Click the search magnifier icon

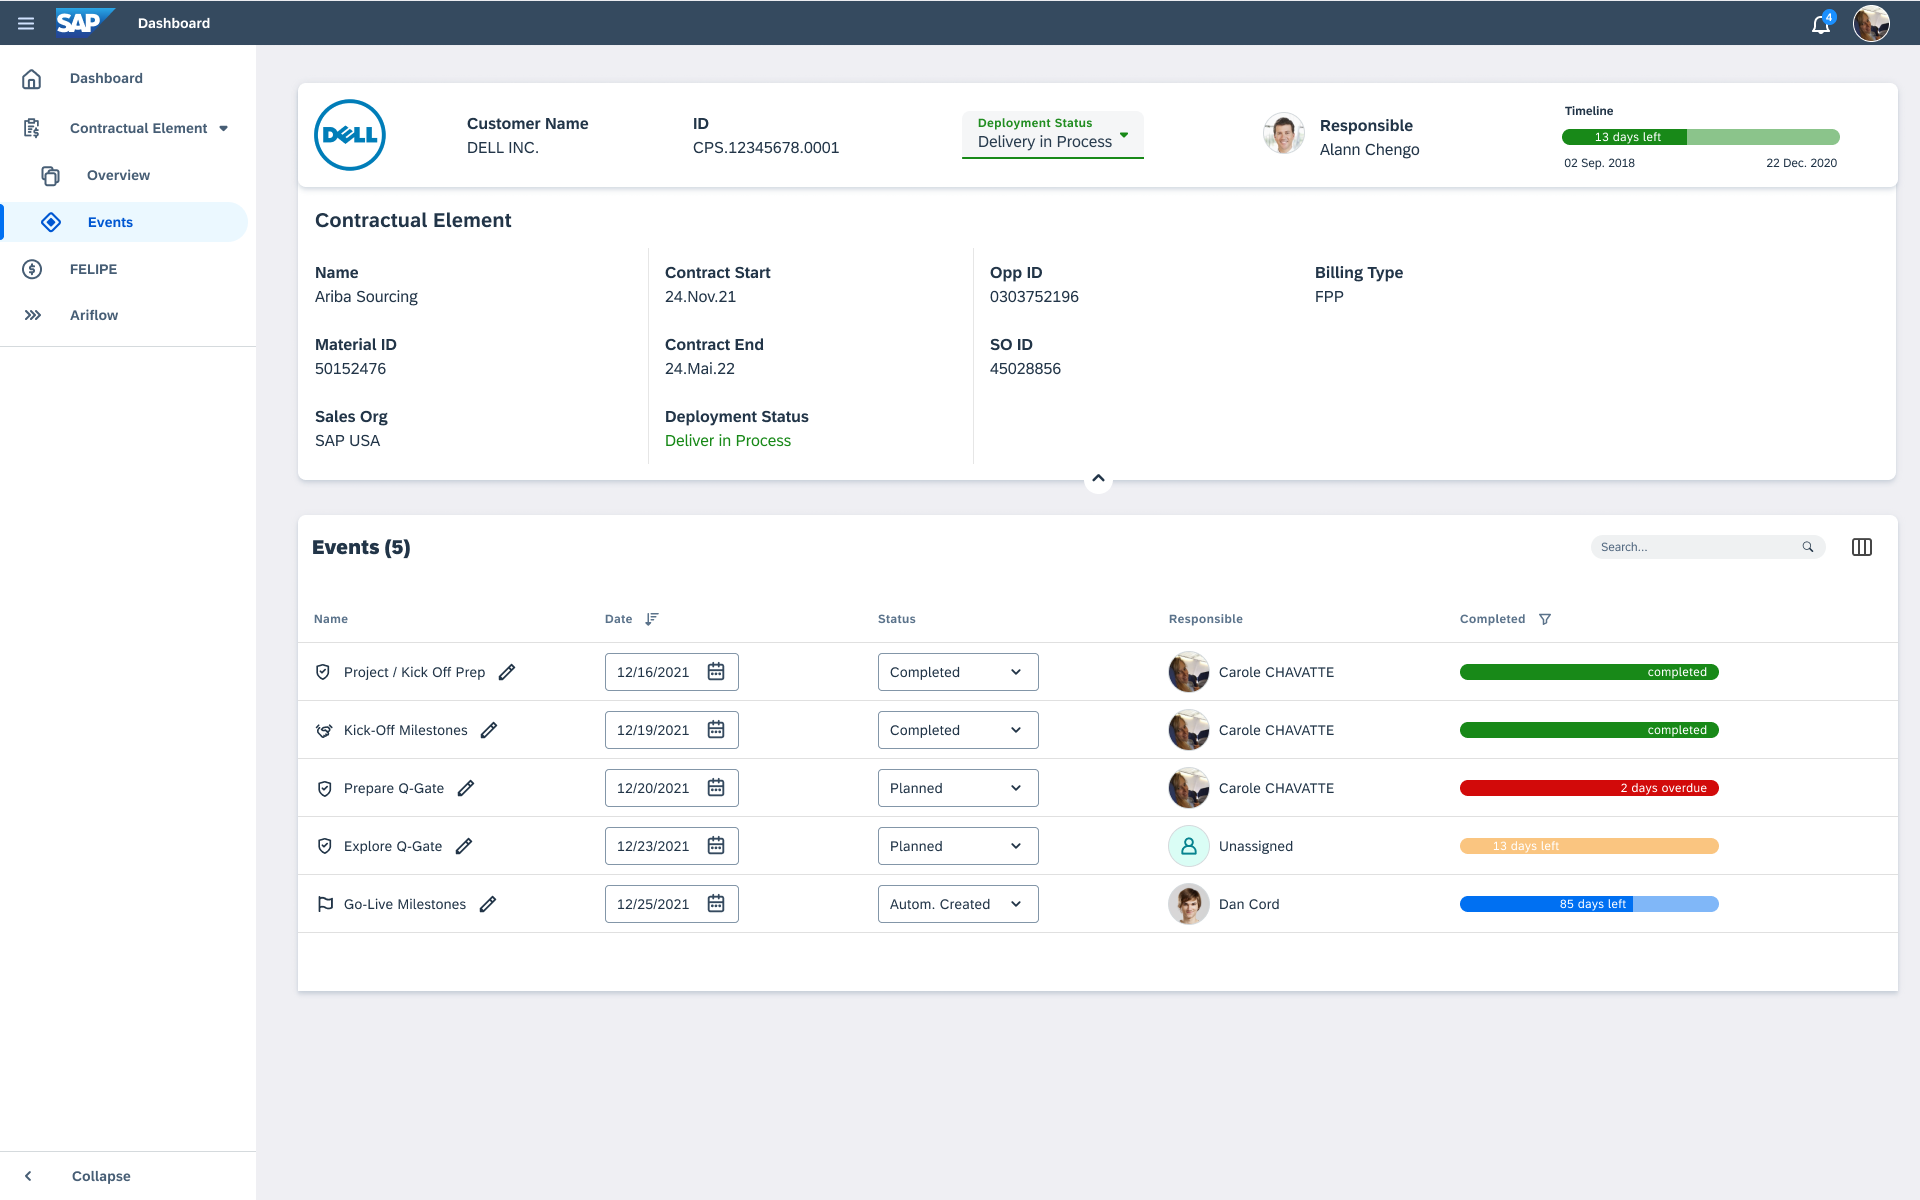coord(1808,547)
